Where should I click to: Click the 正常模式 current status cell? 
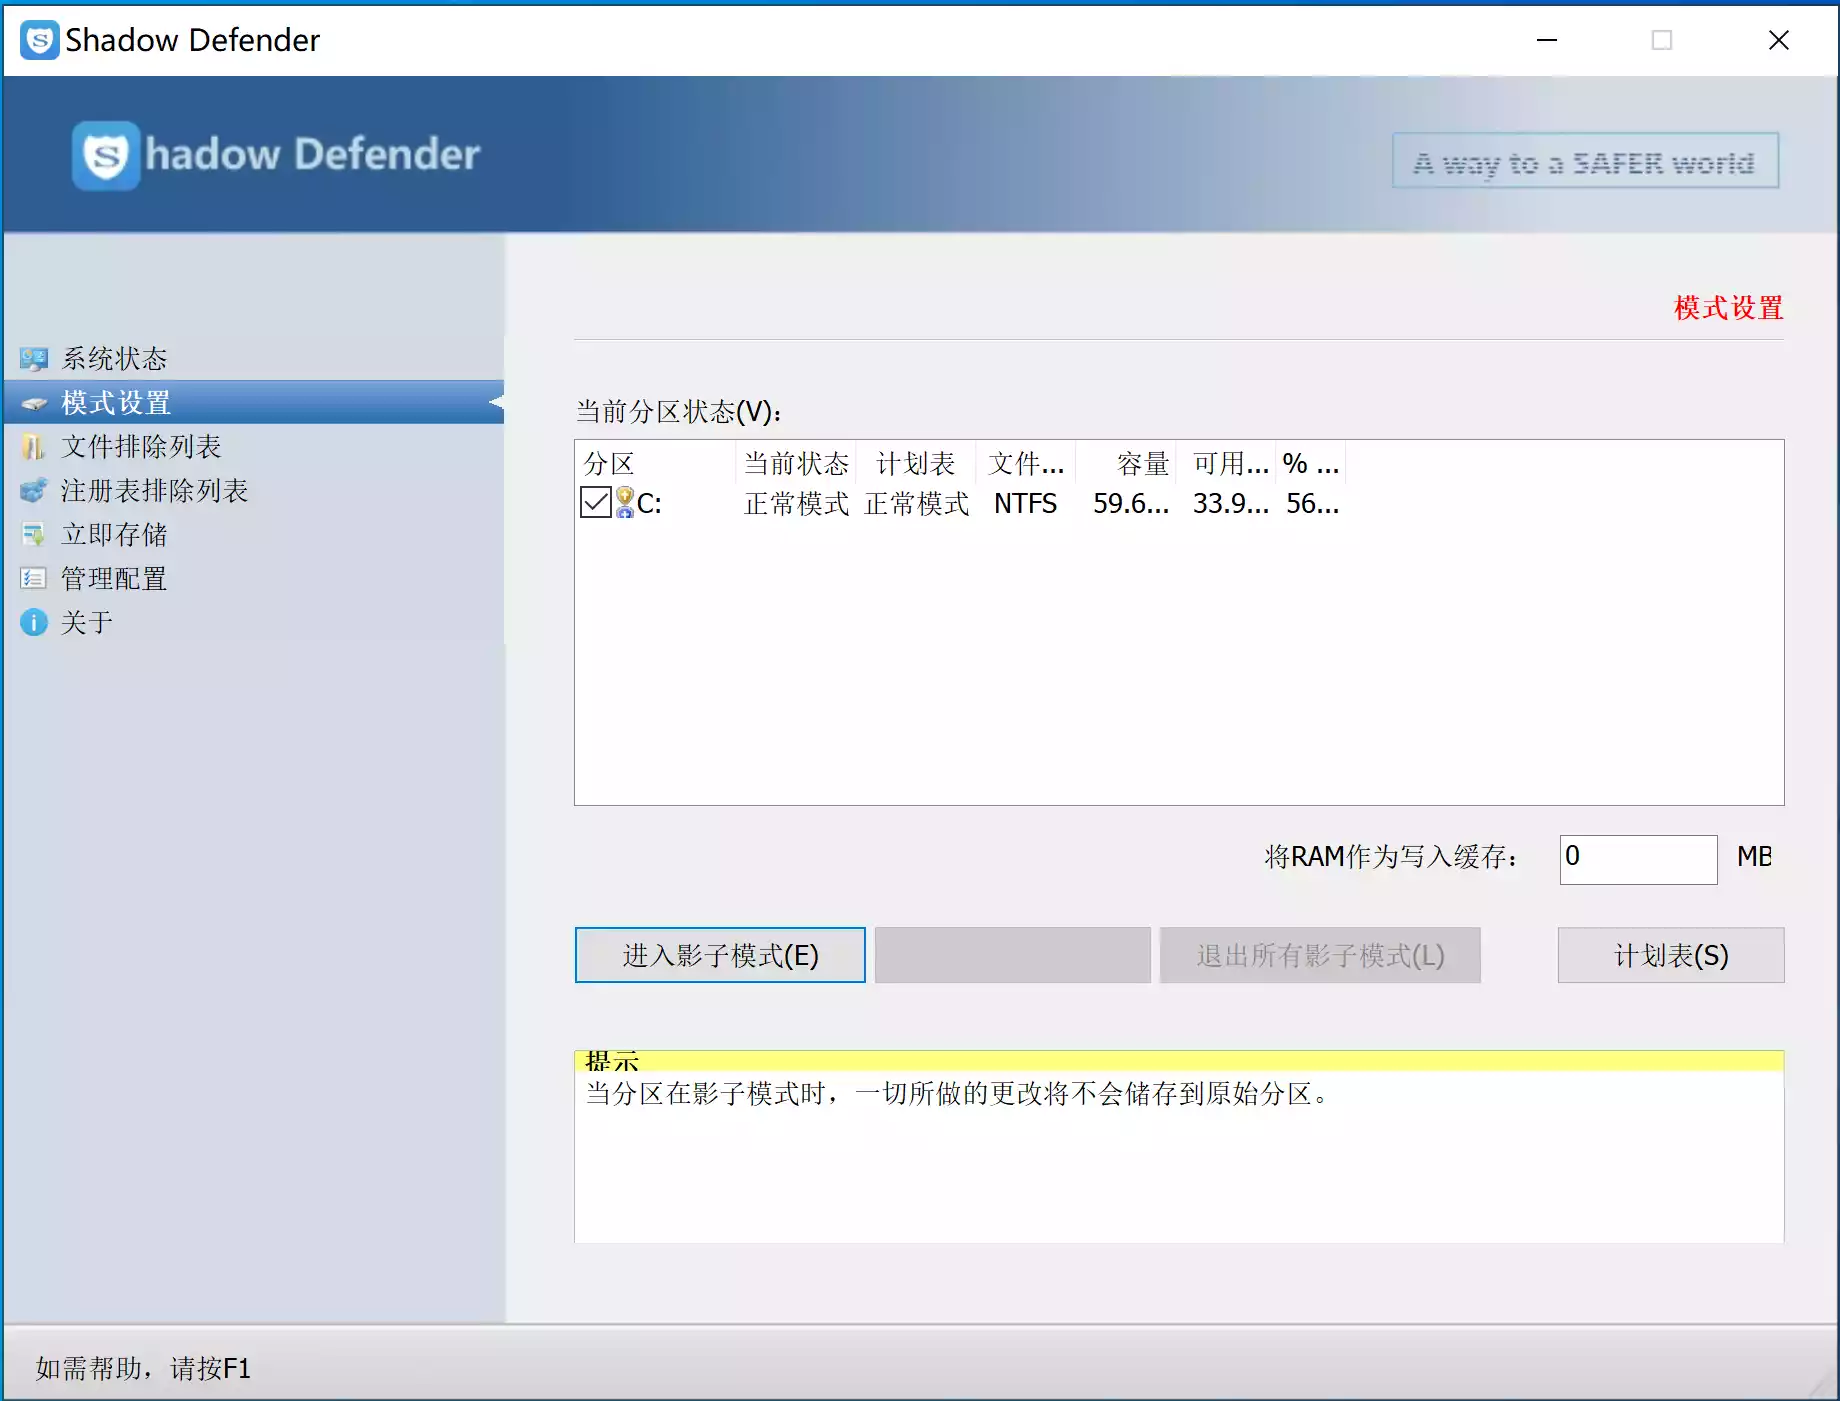point(796,503)
